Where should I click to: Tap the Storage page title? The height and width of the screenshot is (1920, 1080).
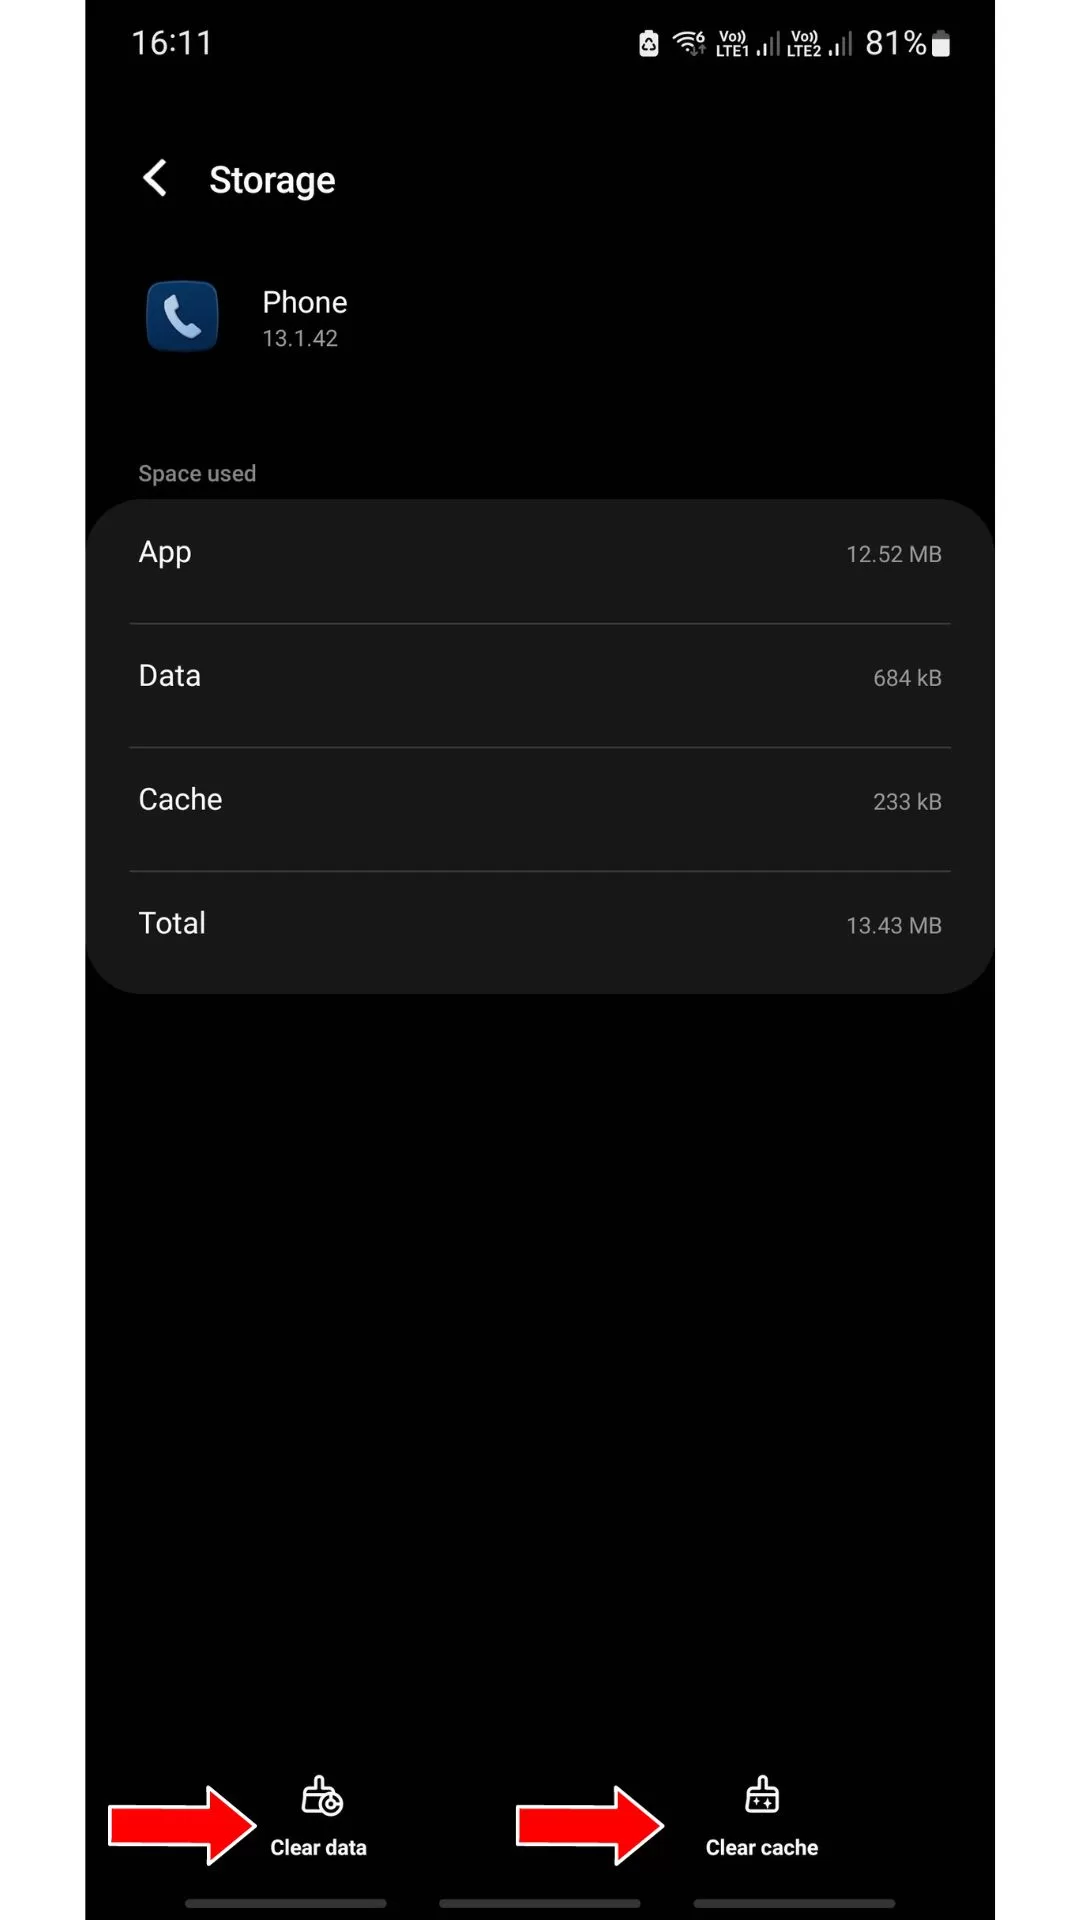[x=272, y=181]
